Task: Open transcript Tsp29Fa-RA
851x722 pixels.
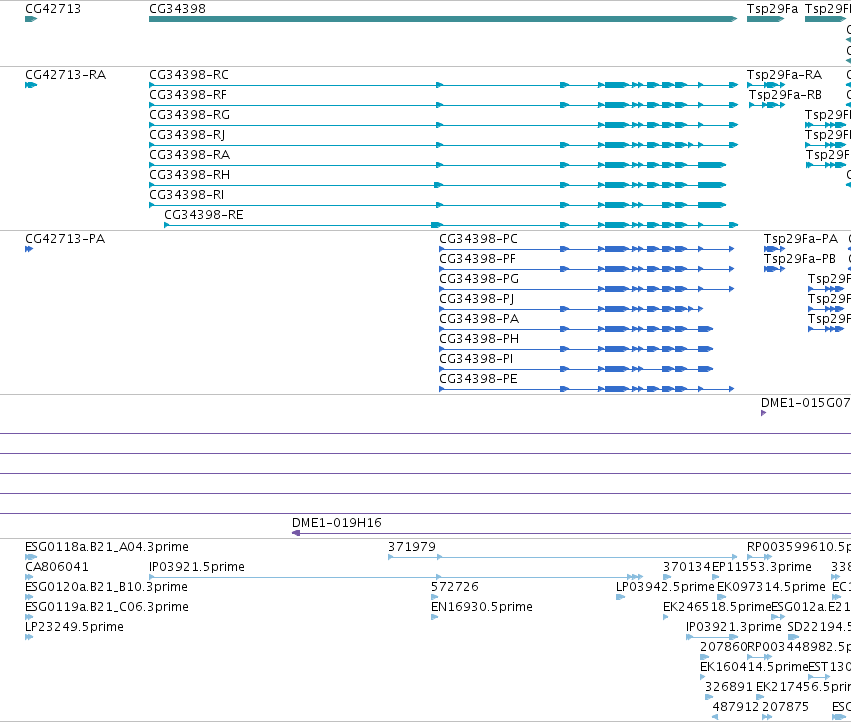Action: point(784,75)
